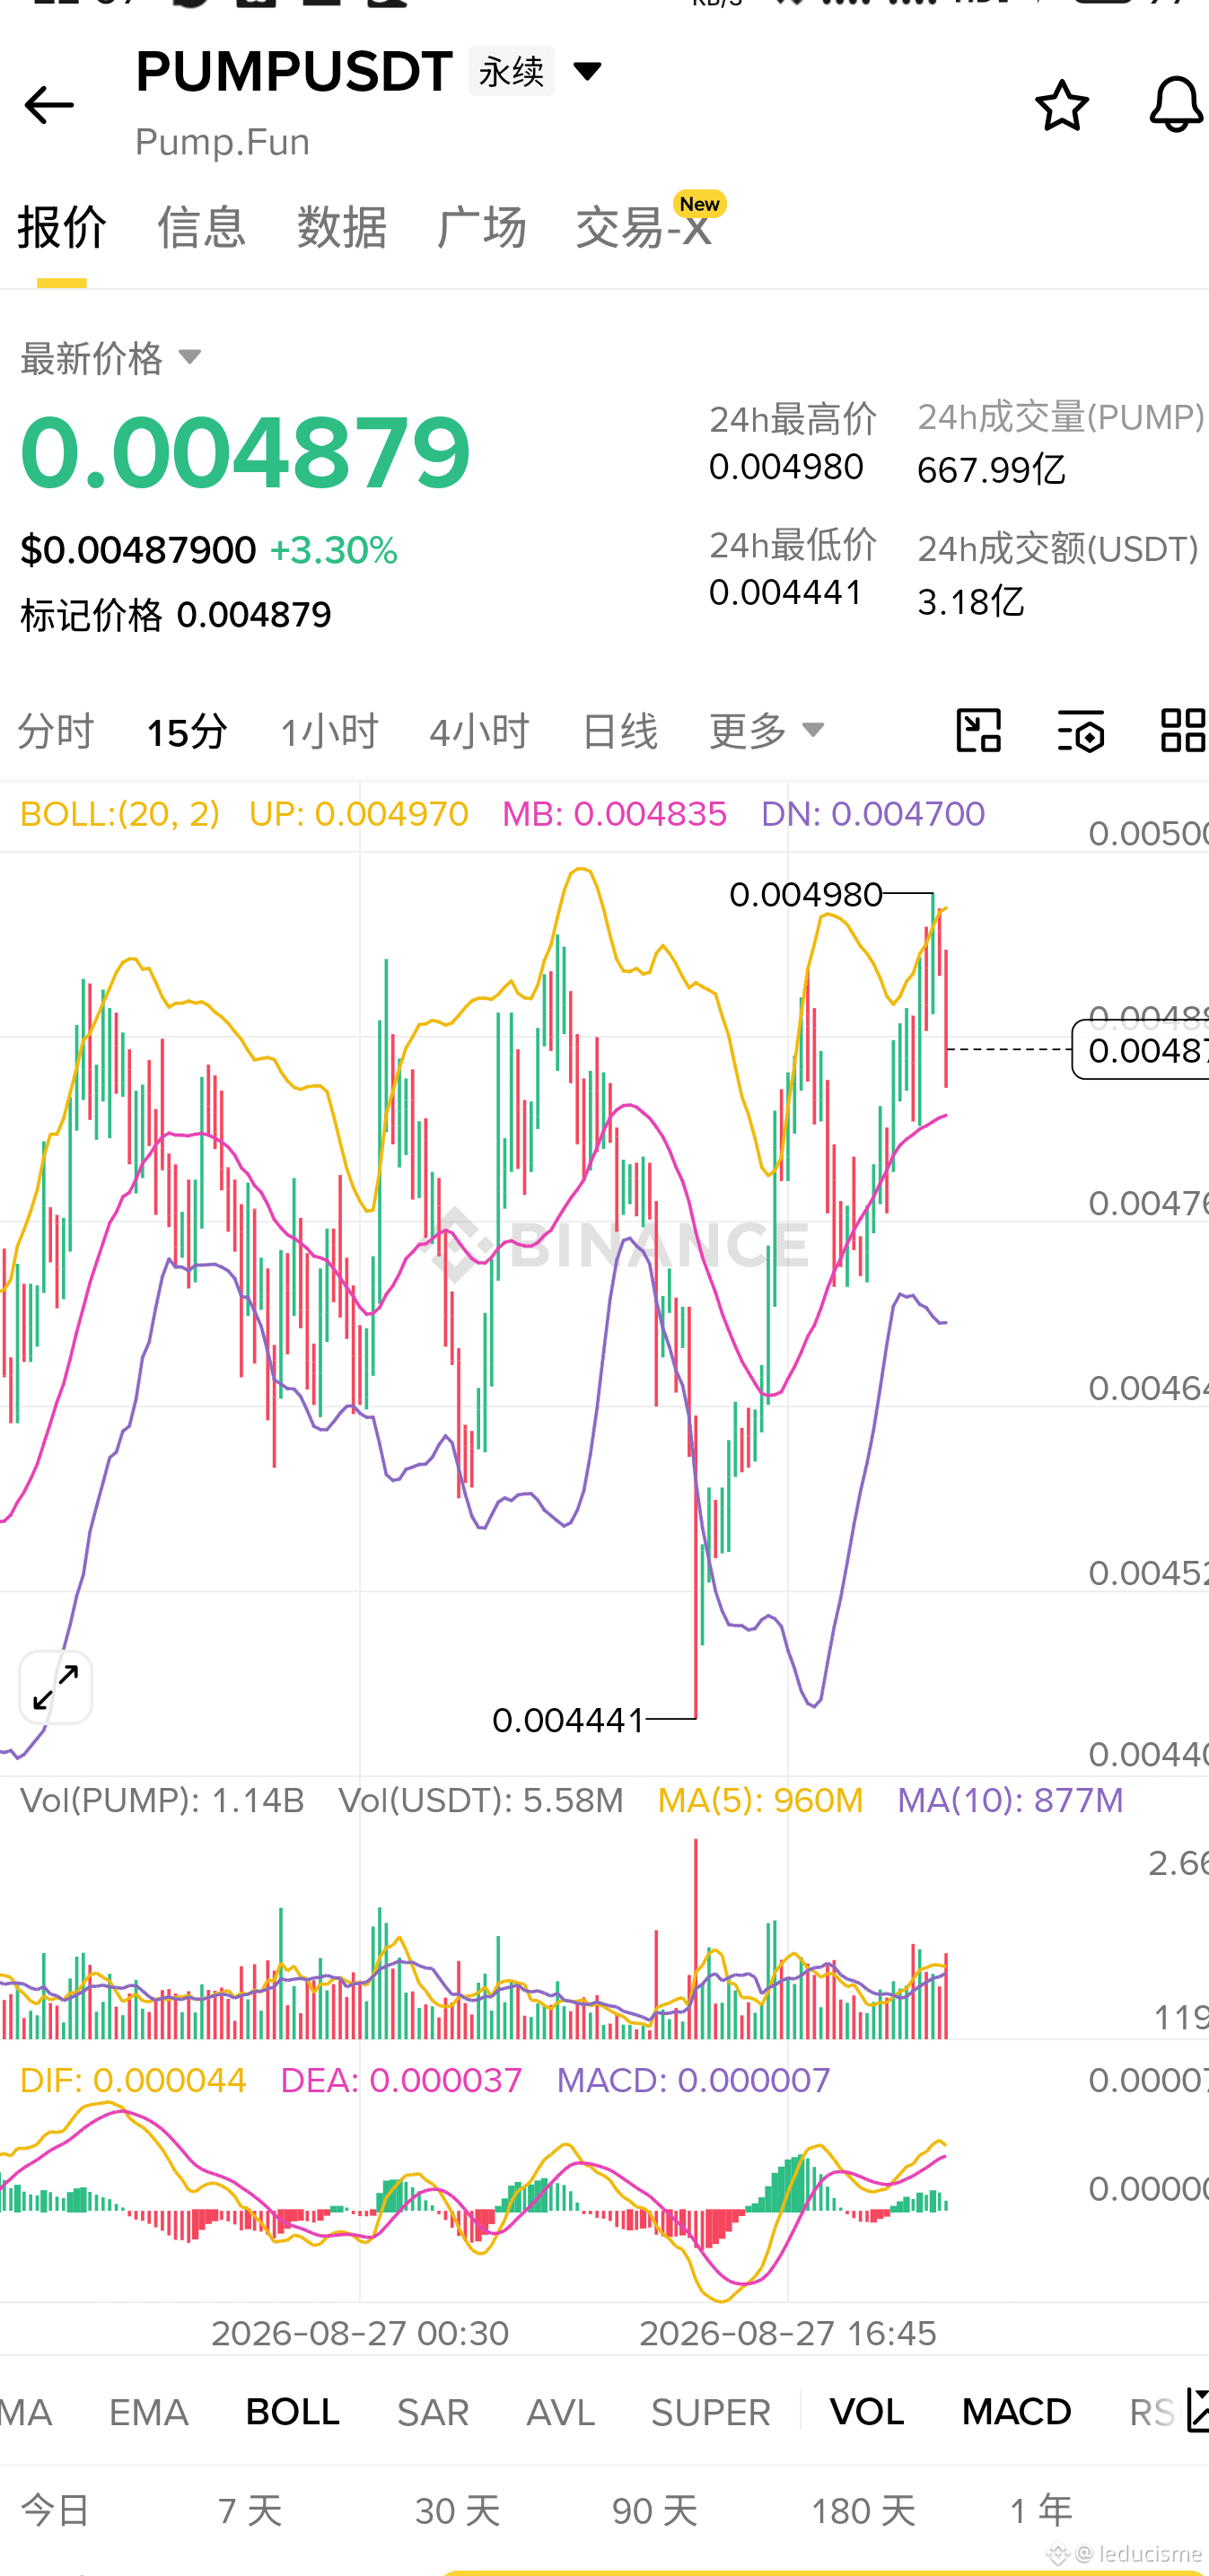Toggle SAR indicator

(432, 2411)
